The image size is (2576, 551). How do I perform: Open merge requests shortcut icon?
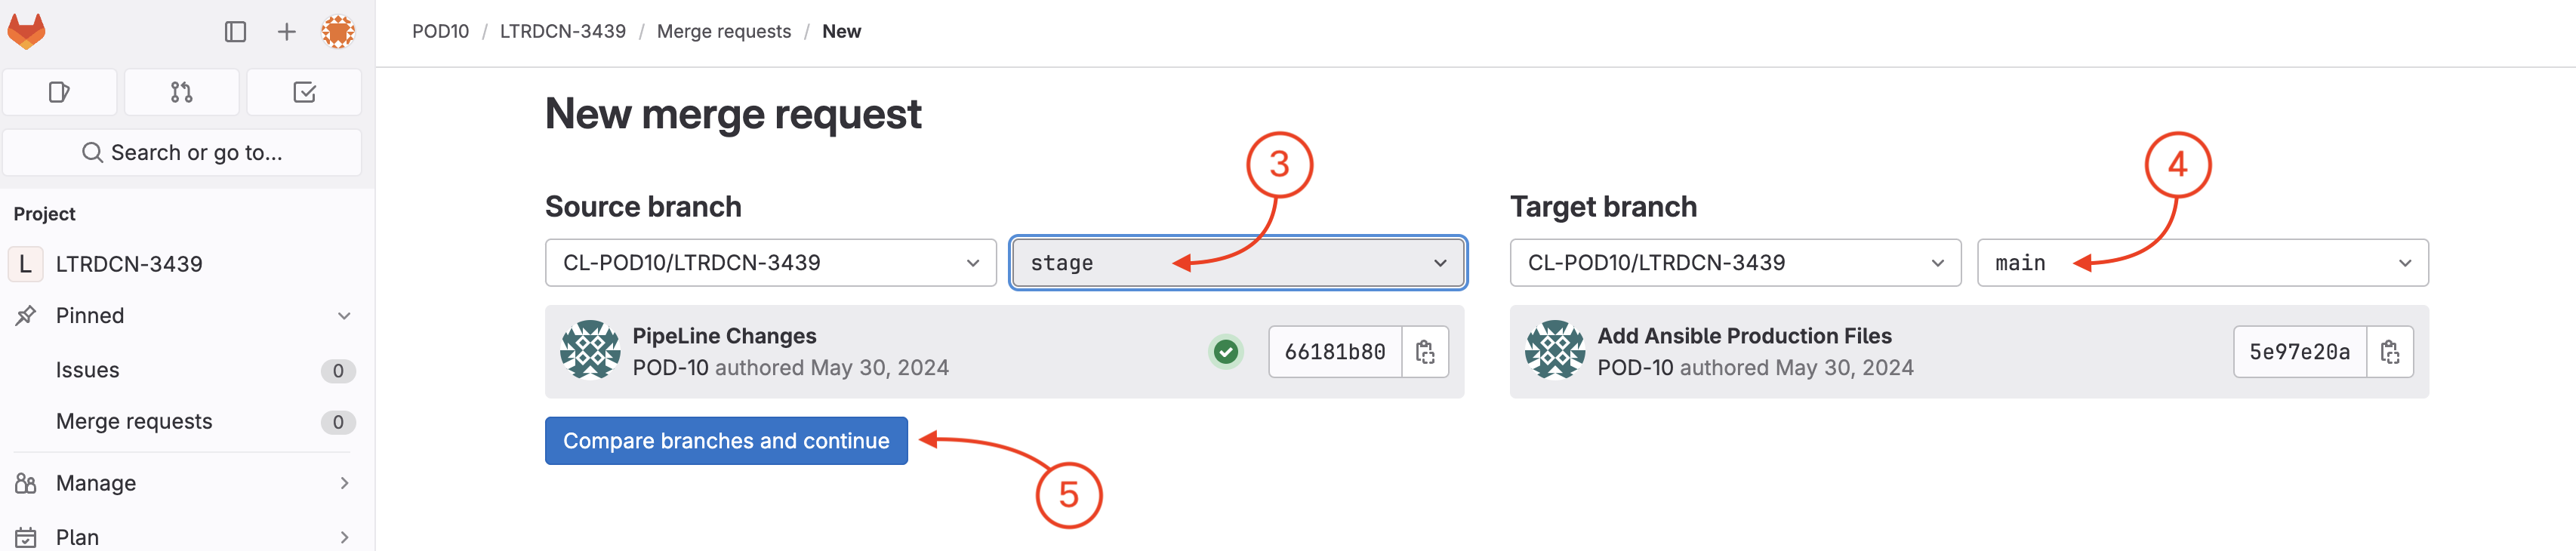pos(182,93)
